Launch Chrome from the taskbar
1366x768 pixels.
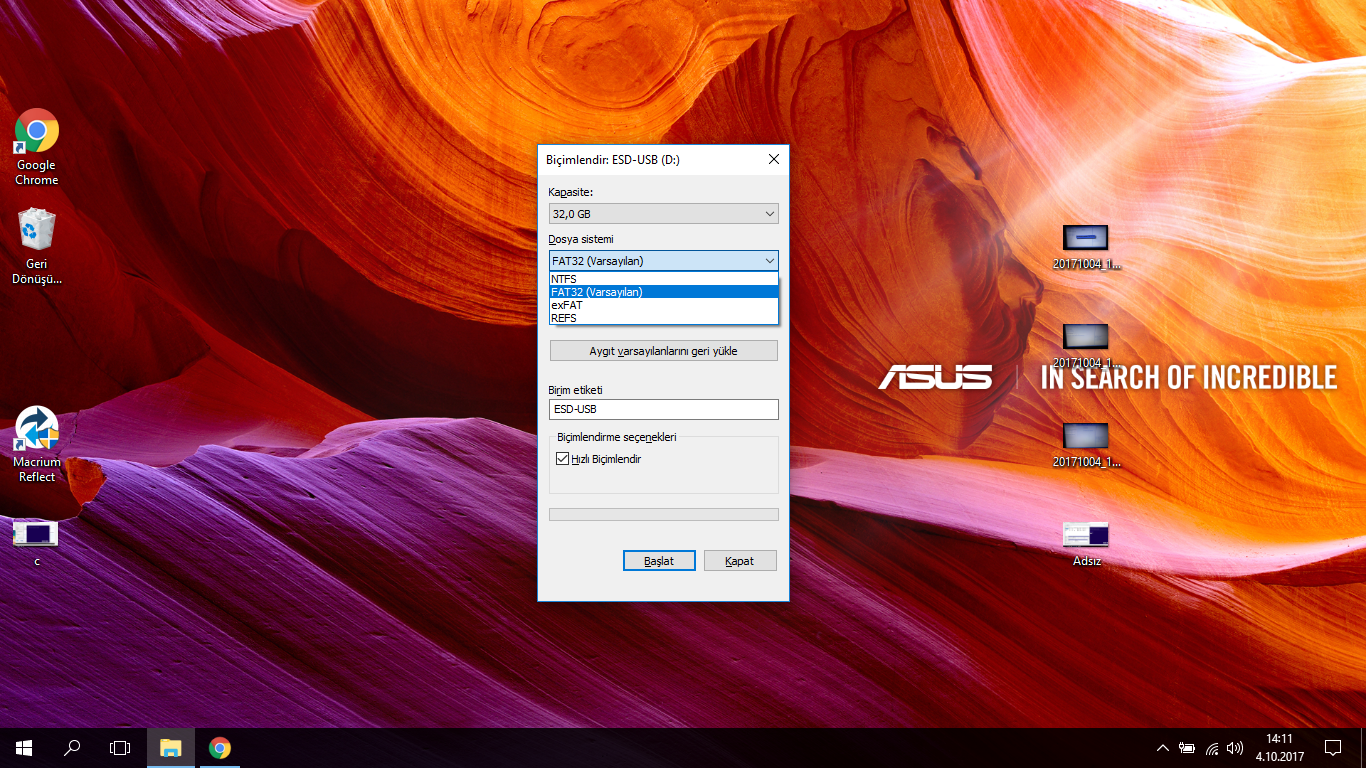pos(220,747)
